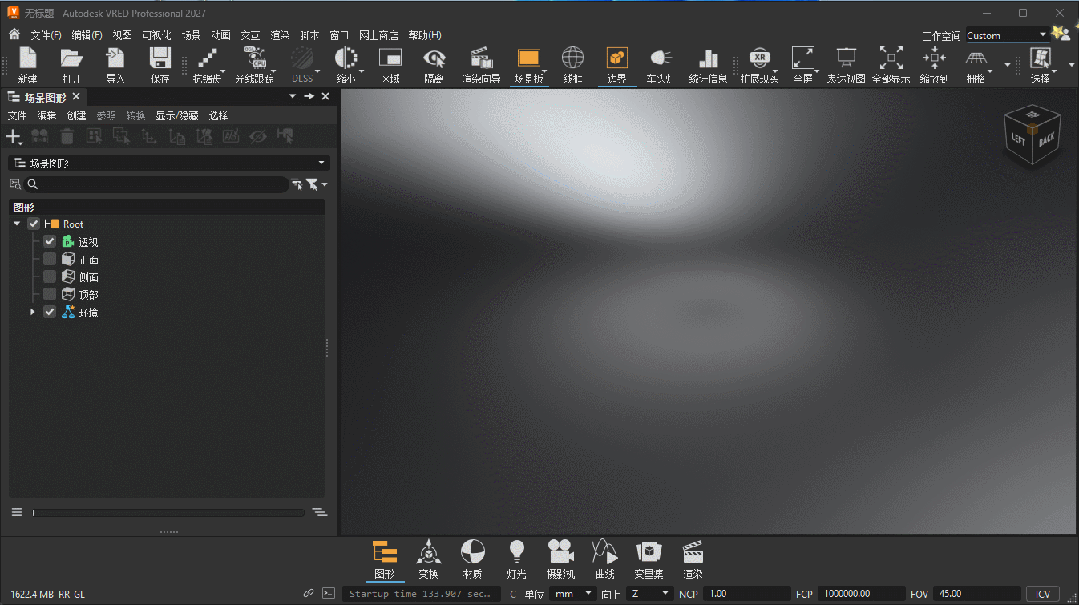Viewport: 1079px width, 605px height.
Task: Click the DLSS toolbar icon
Action: tap(301, 59)
